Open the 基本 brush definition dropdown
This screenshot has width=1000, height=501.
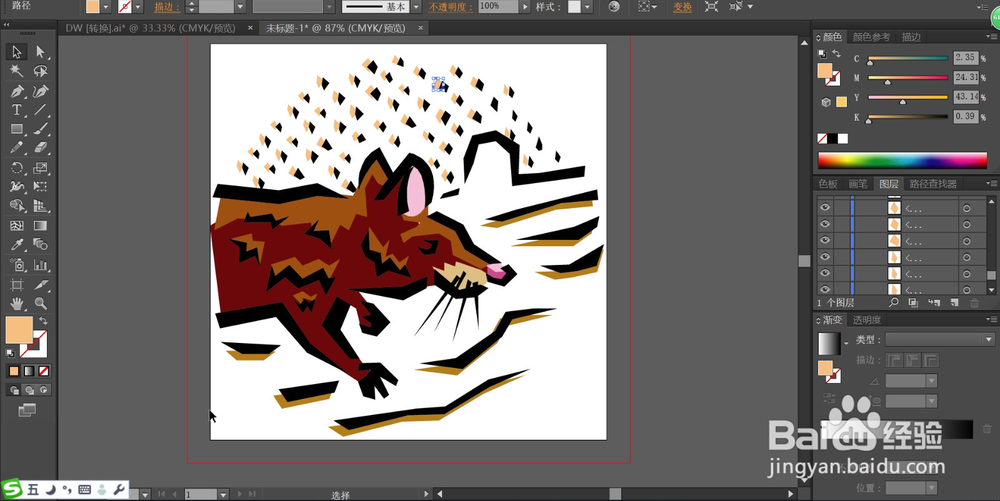416,6
